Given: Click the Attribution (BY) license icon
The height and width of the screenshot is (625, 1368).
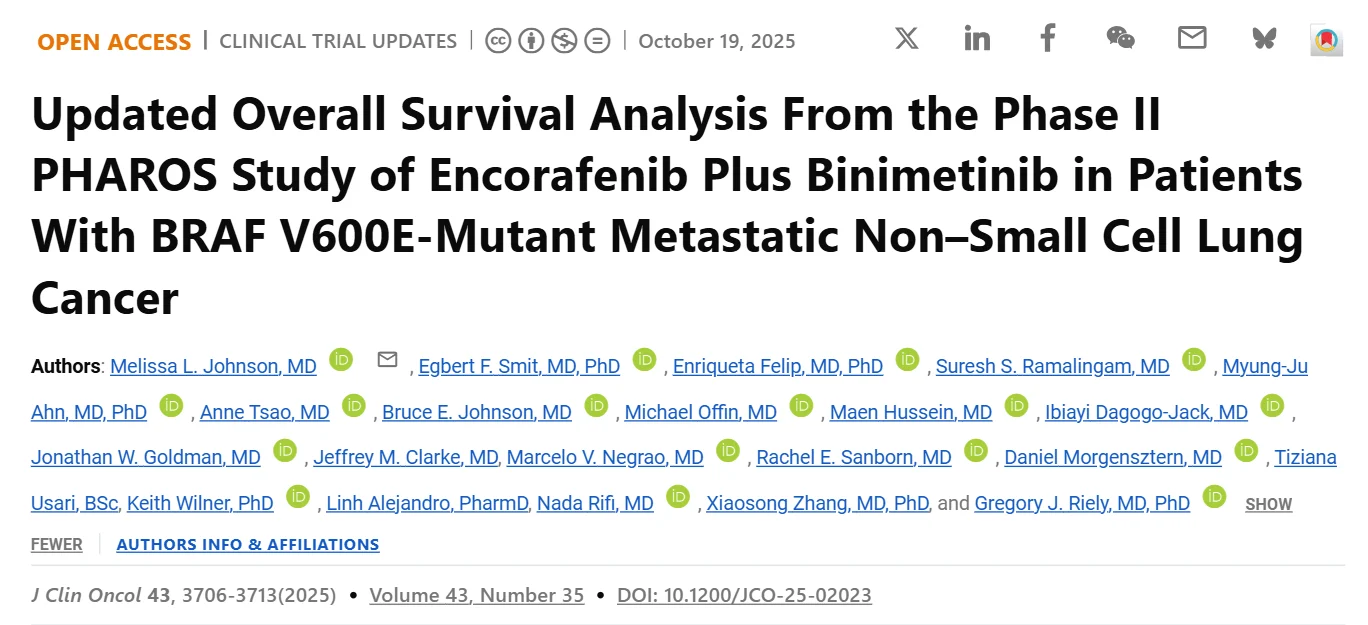Looking at the screenshot, I should click(530, 41).
